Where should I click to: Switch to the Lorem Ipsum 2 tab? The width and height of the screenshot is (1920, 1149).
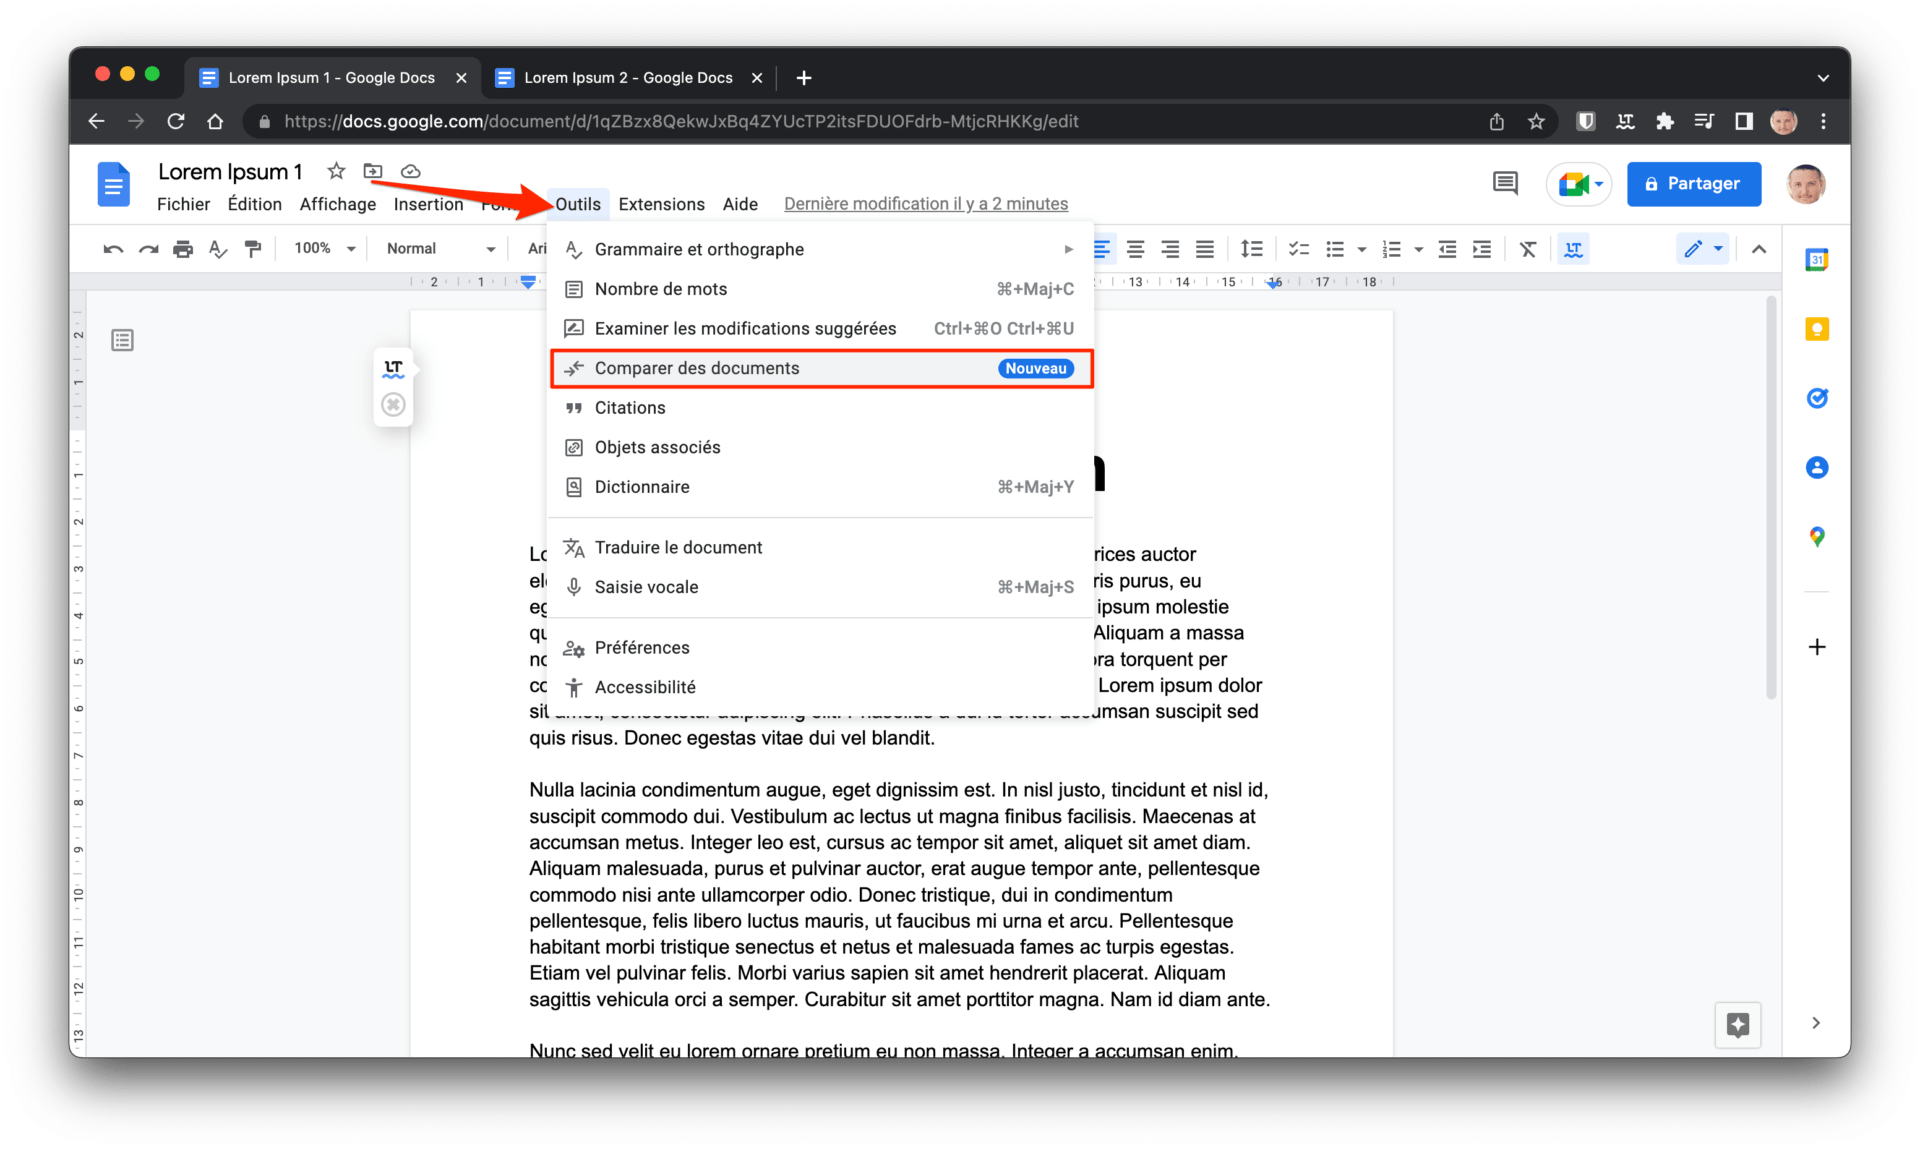(627, 77)
